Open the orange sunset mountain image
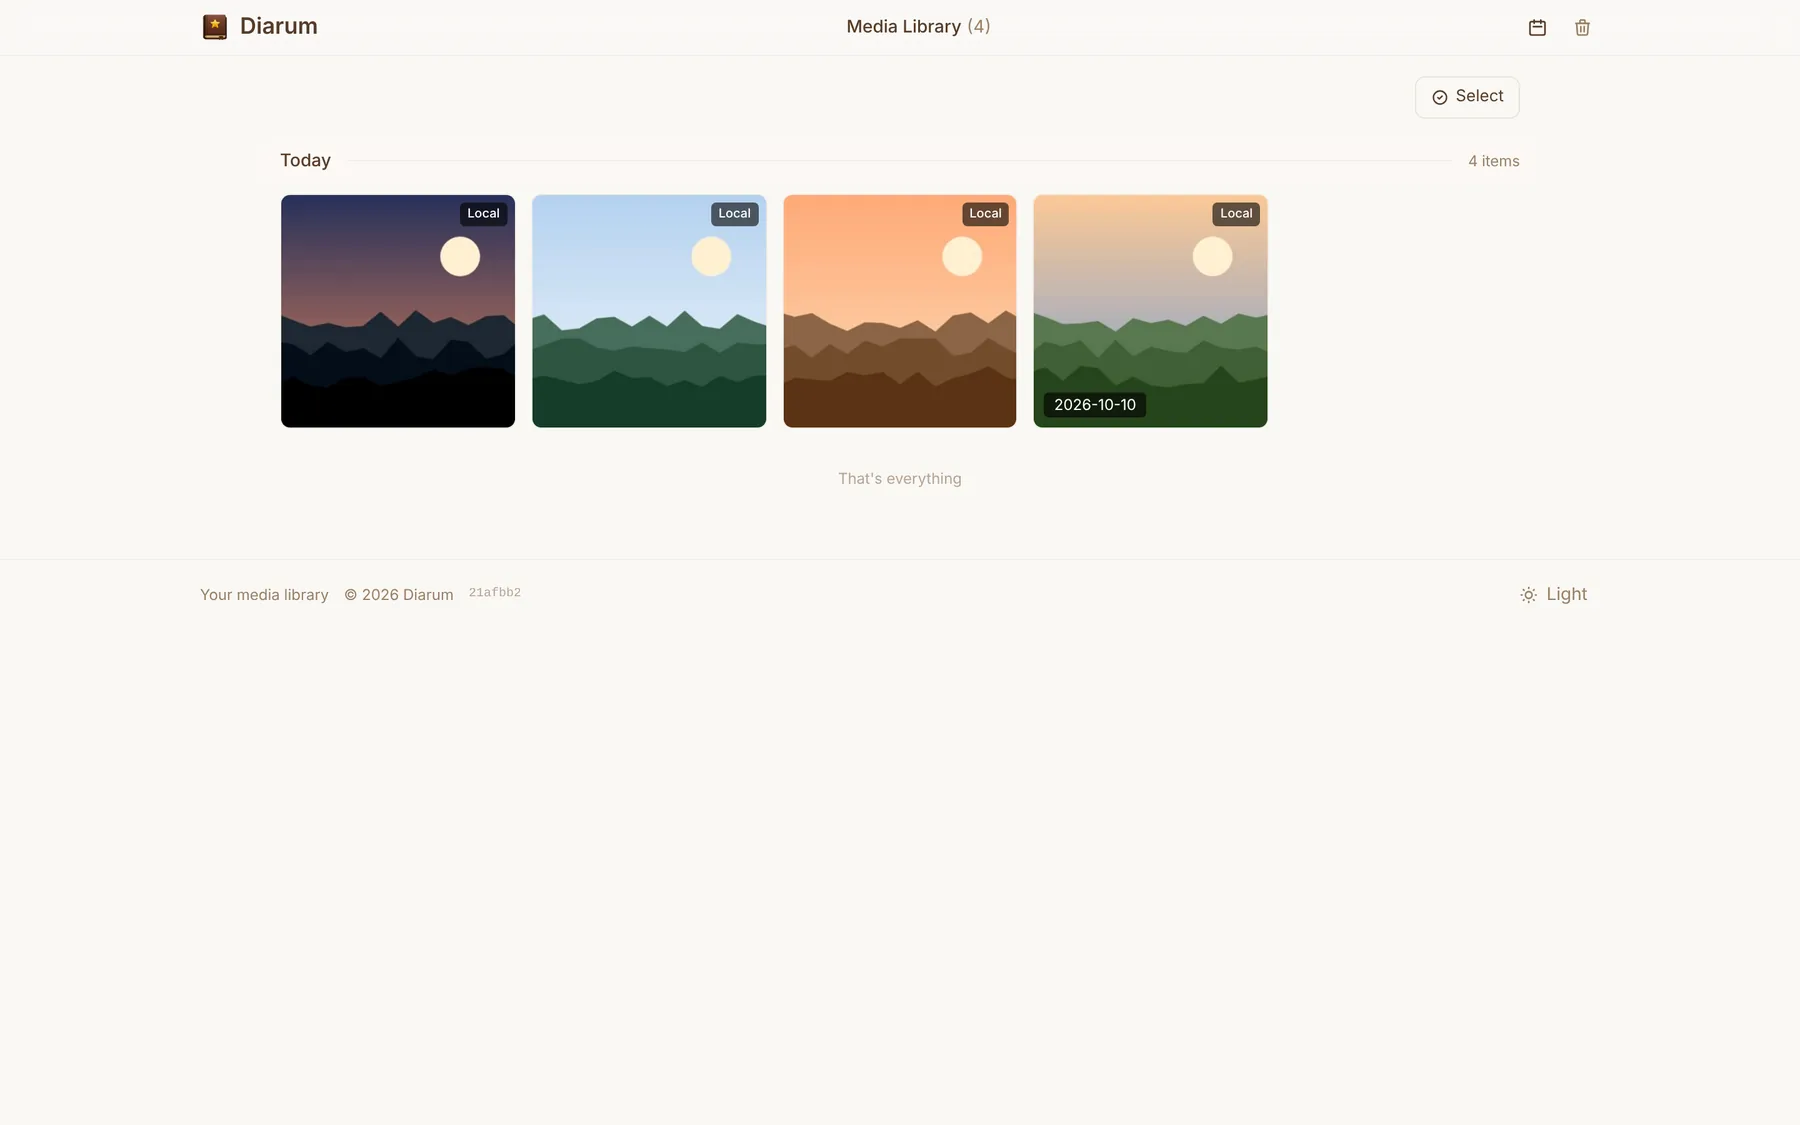1800x1125 pixels. point(900,311)
